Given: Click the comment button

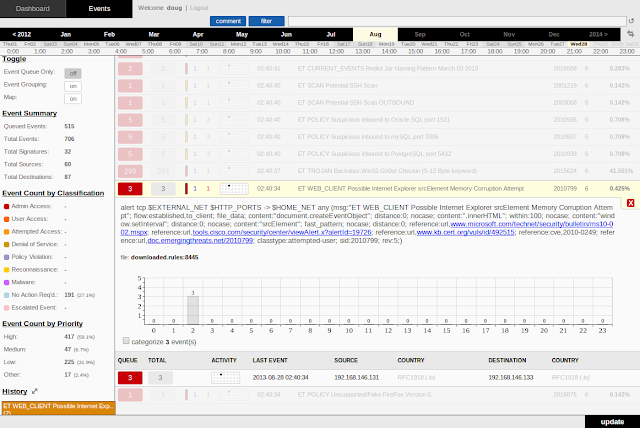Looking at the screenshot, I should tap(228, 21).
